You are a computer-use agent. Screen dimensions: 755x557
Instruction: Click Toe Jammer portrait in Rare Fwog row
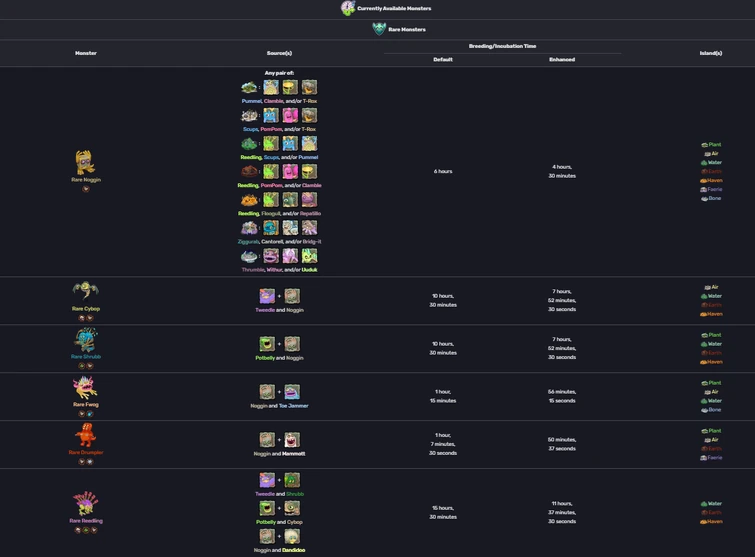coord(292,392)
